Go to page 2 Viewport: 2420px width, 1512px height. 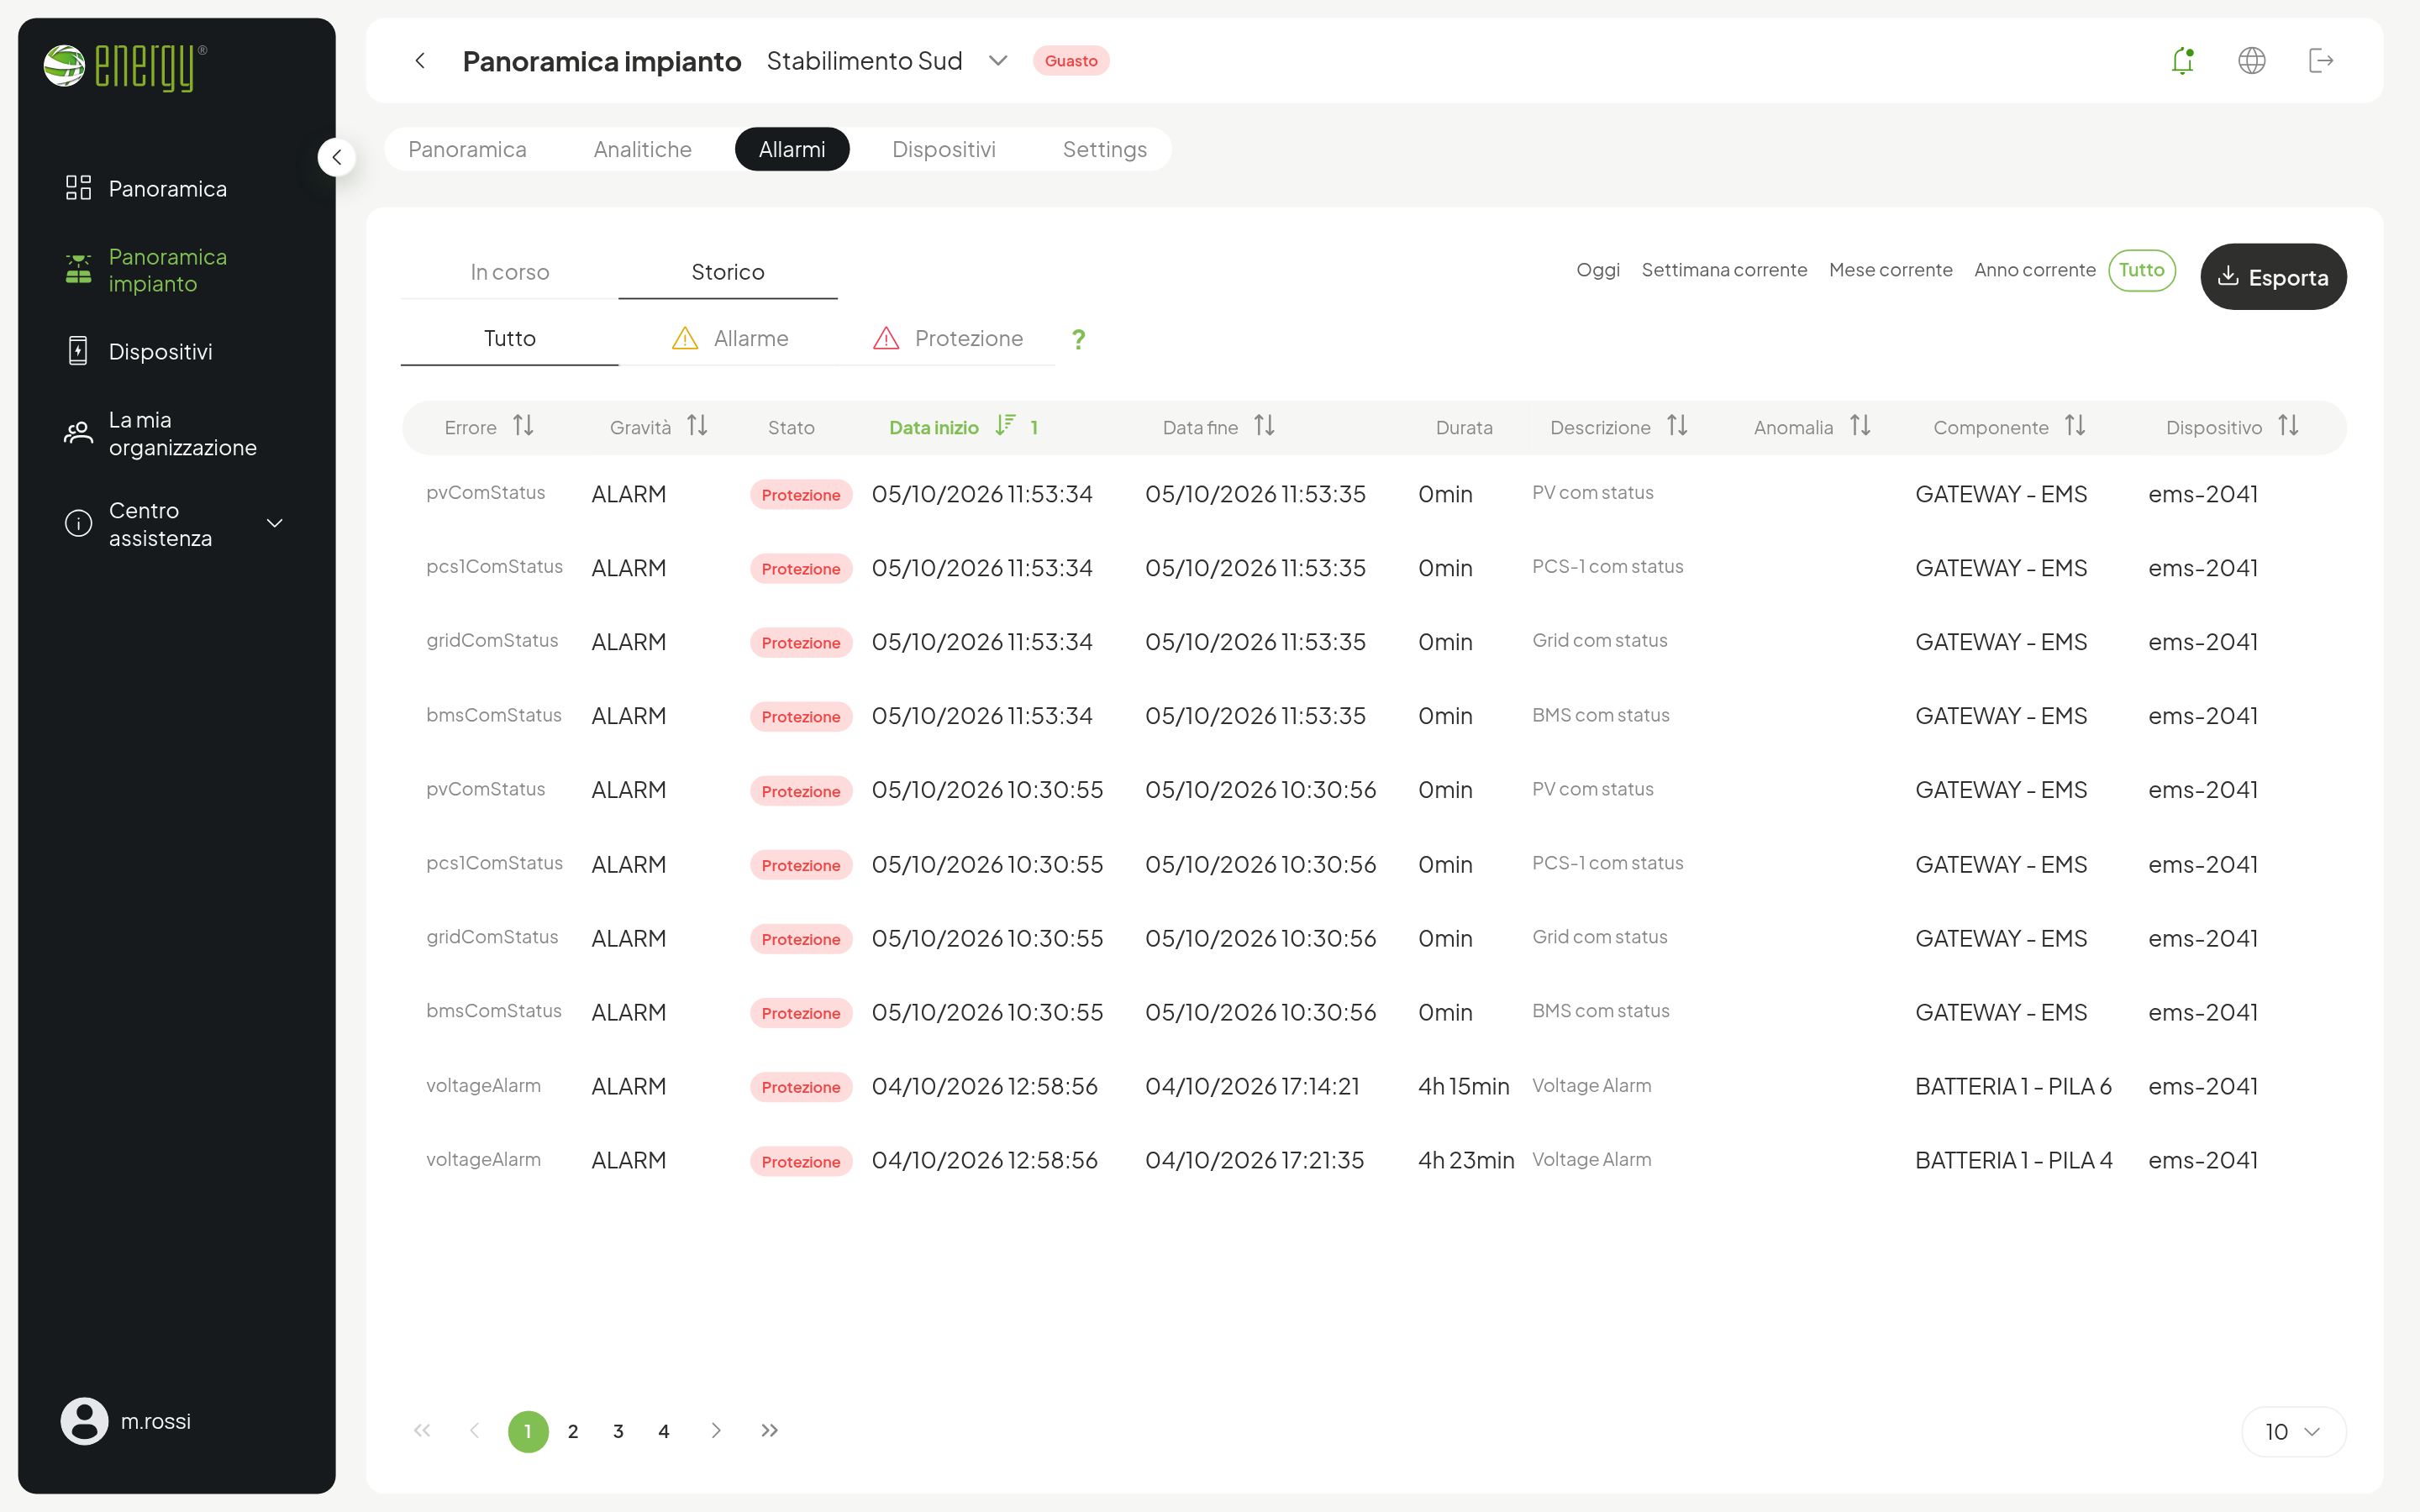[x=573, y=1431]
